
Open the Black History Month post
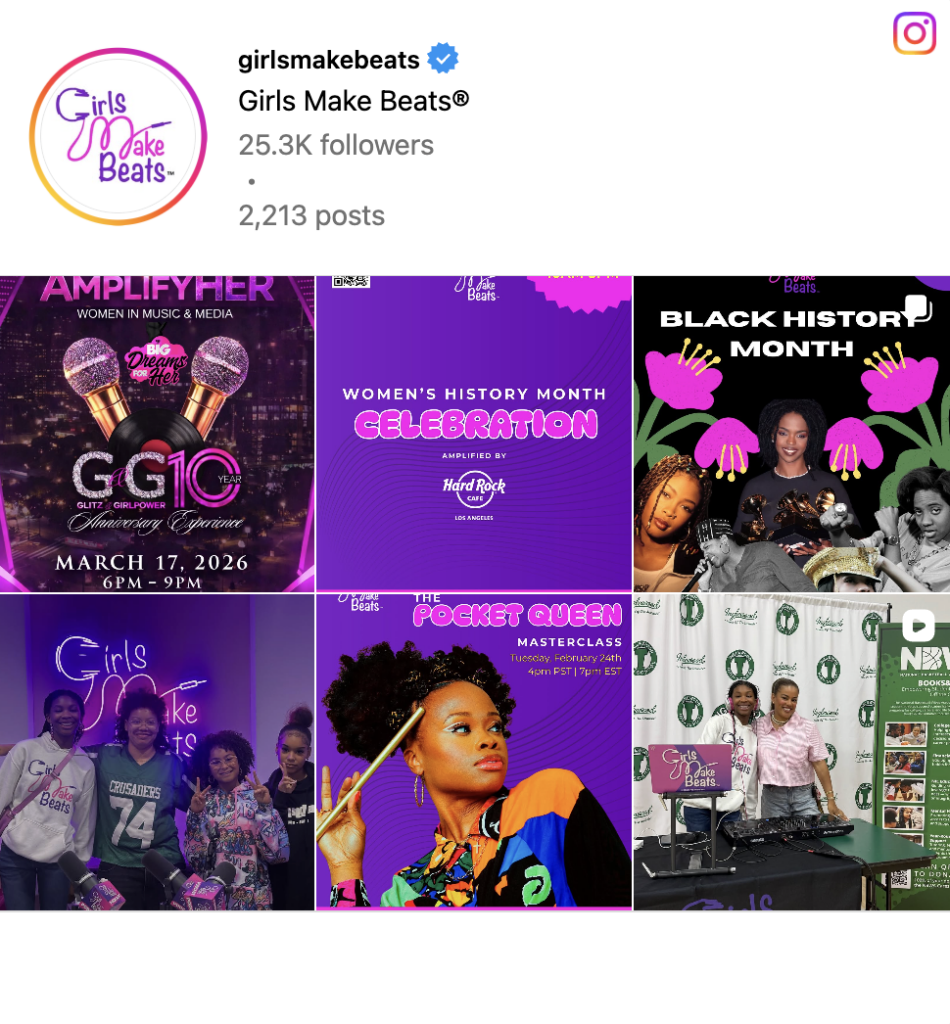point(792,434)
